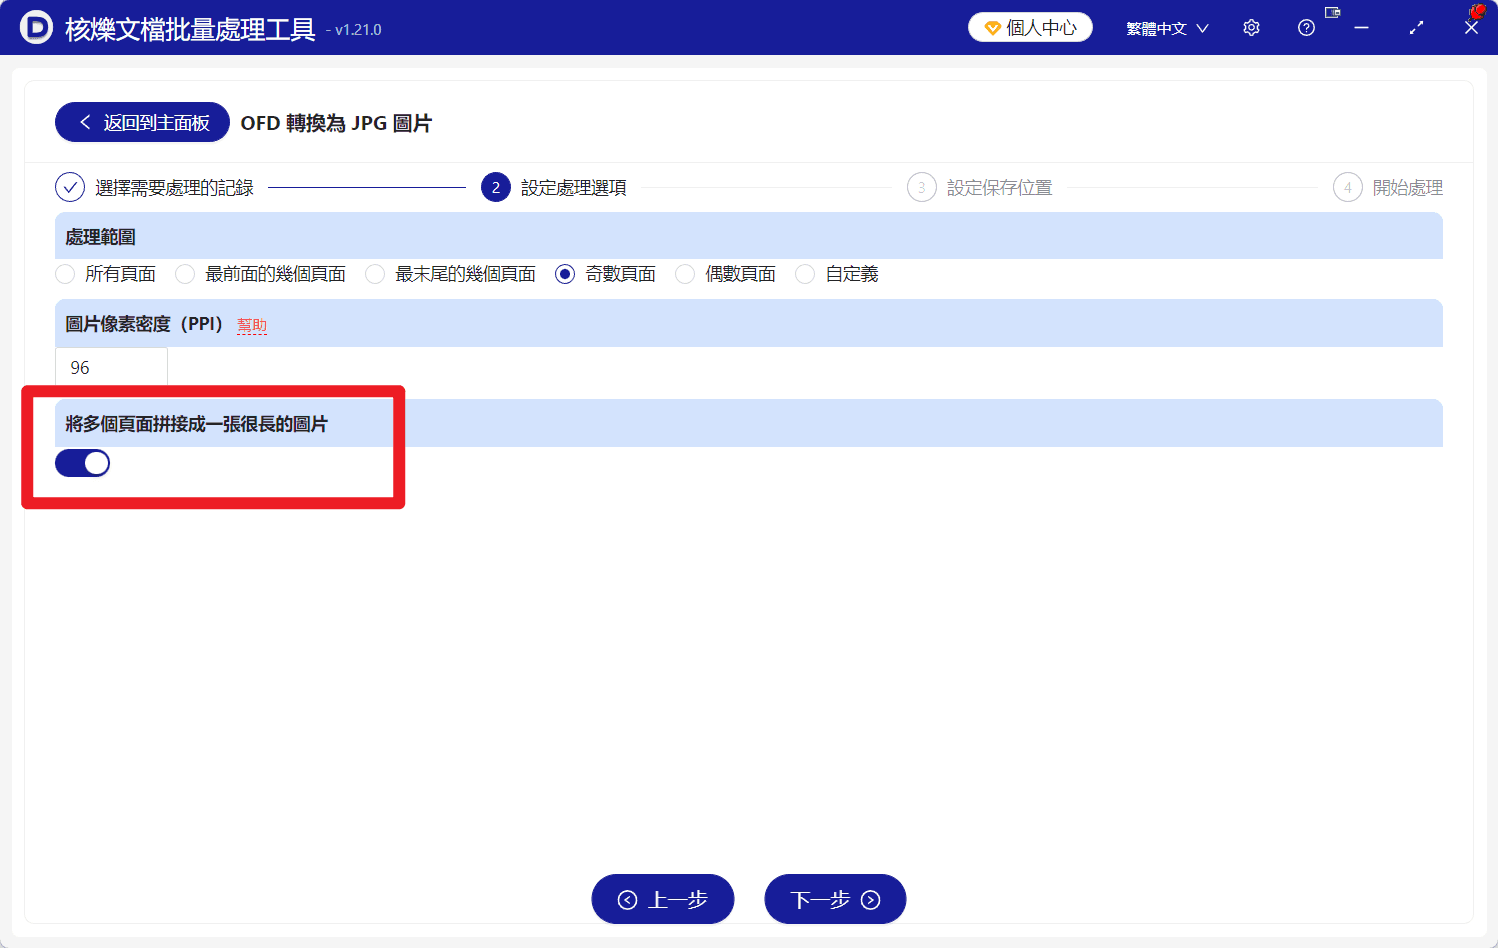Click the 返回到主面板 back button
The width and height of the screenshot is (1498, 948).
point(141,121)
